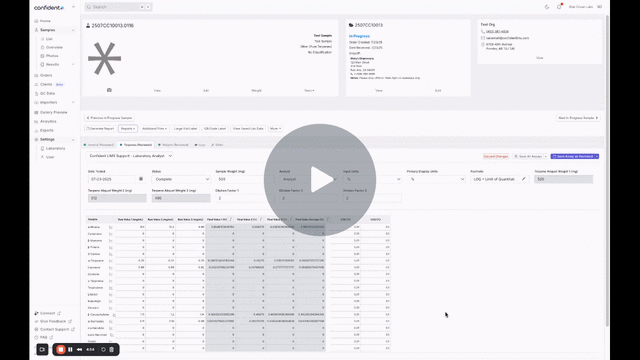Play the video with the center play button
The width and height of the screenshot is (640, 360).
[x=320, y=180]
